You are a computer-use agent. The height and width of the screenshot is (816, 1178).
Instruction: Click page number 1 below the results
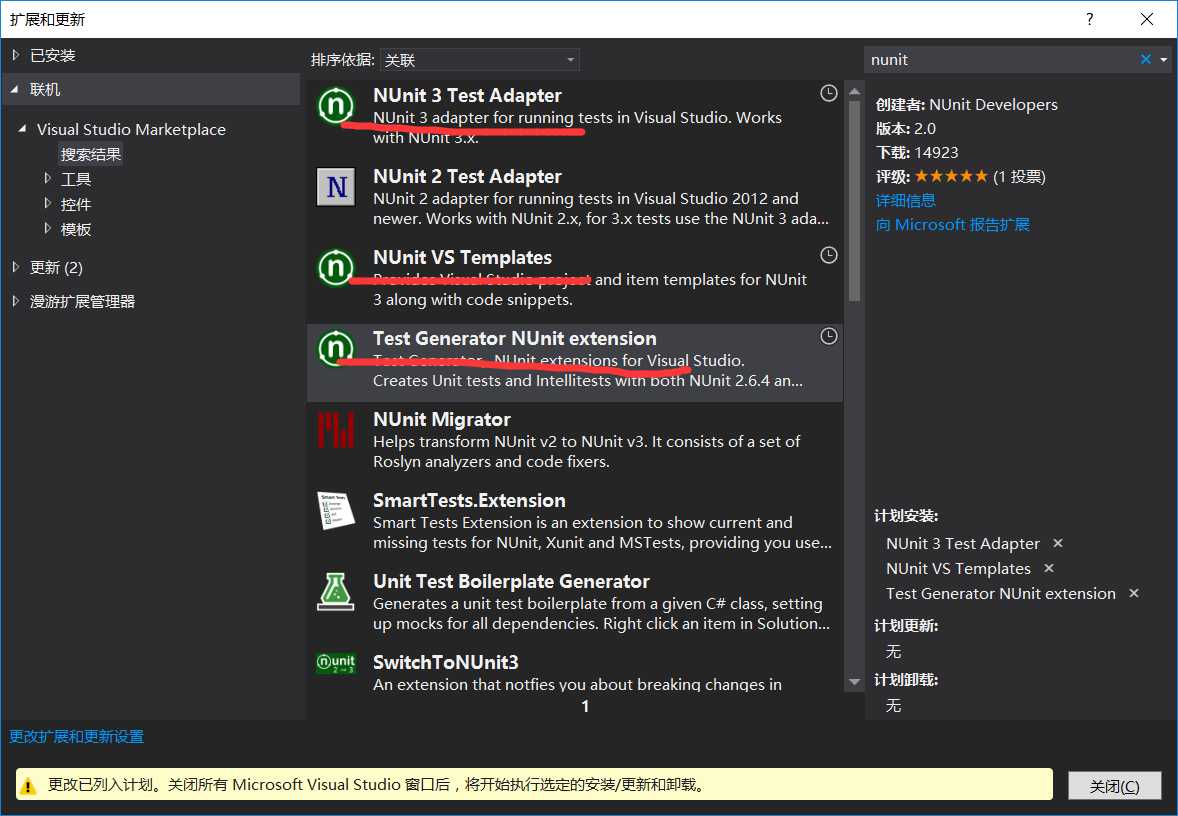(585, 706)
